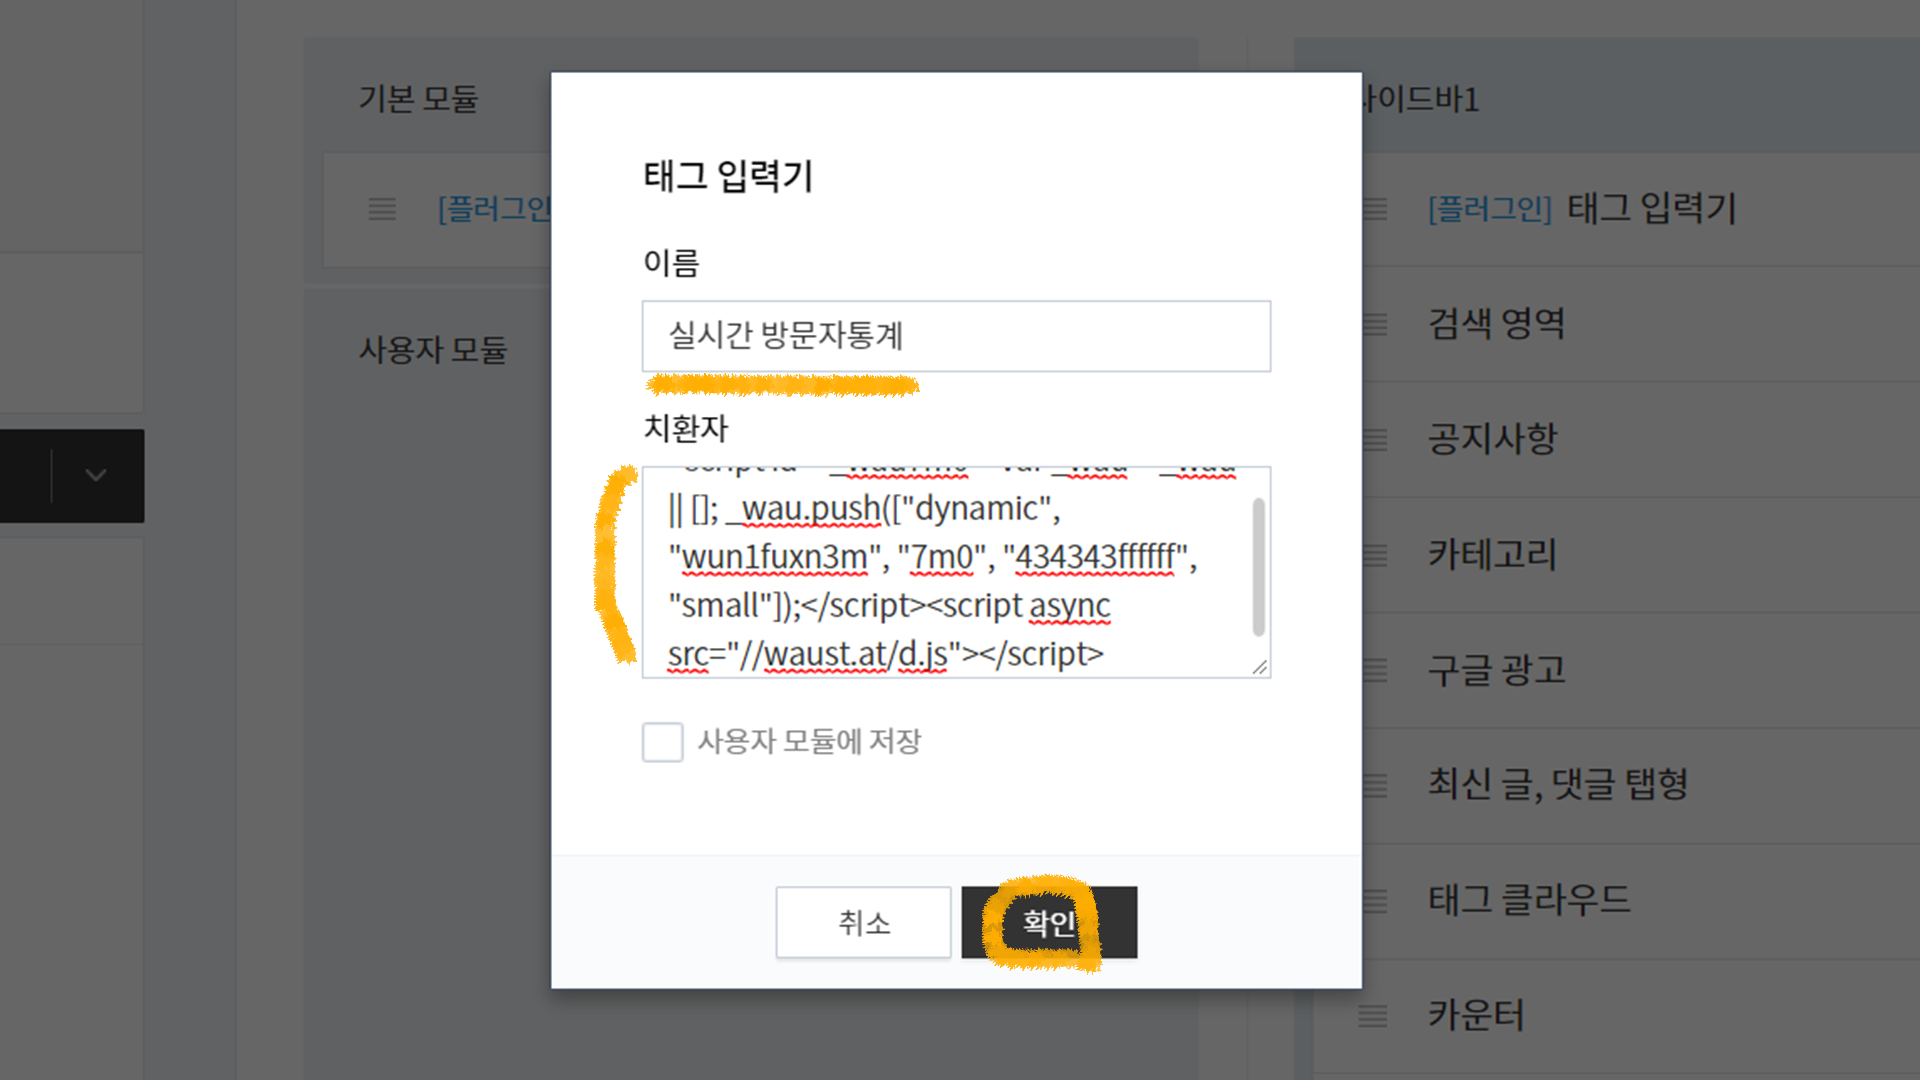Click drag handle icon beside 공지사항

point(1375,439)
